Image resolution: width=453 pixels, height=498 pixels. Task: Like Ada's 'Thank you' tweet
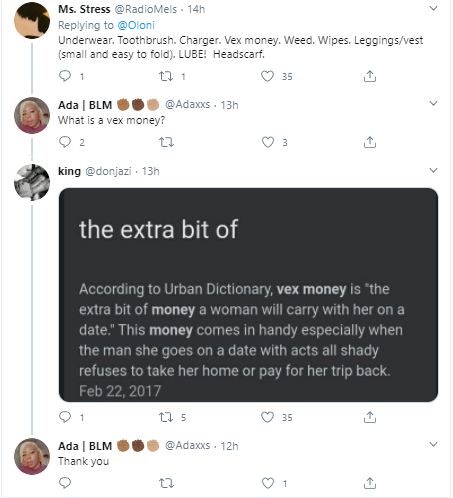point(267,483)
